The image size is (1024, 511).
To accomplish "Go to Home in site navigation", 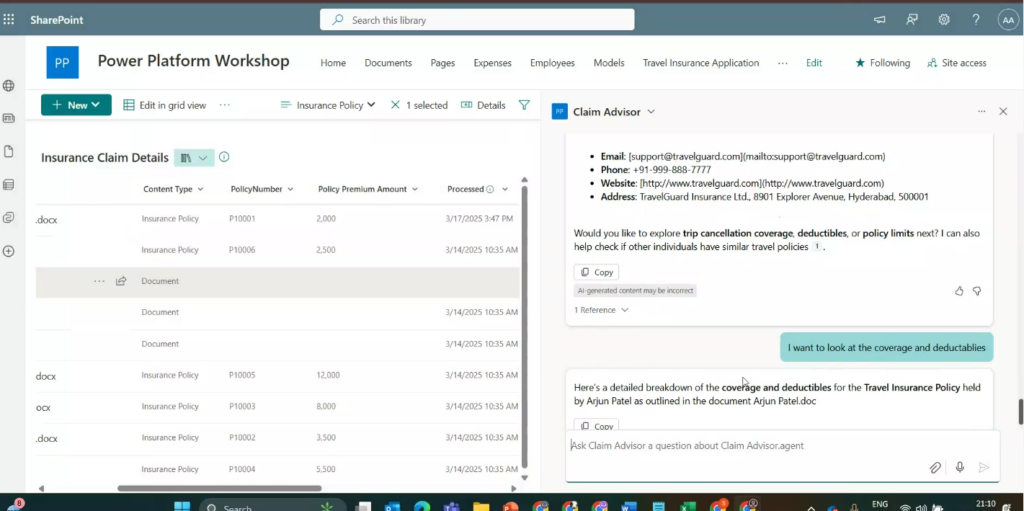I will [333, 63].
